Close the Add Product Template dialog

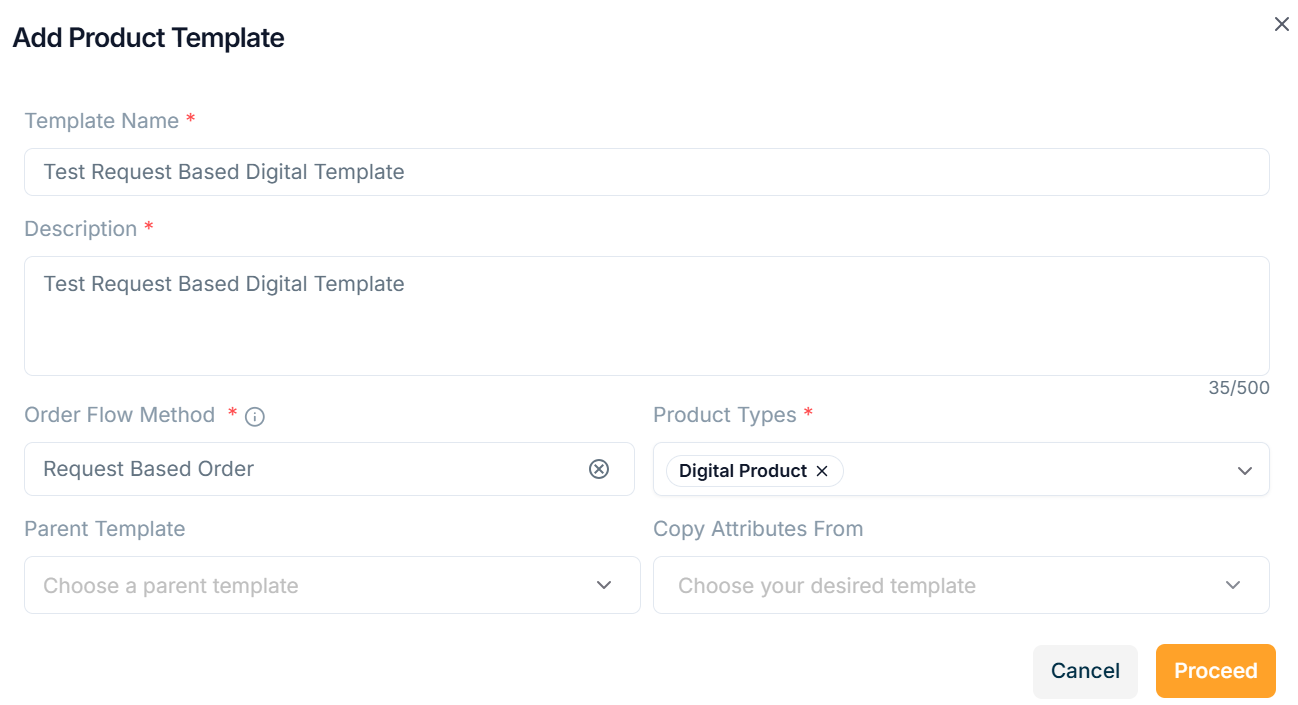pos(1281,25)
